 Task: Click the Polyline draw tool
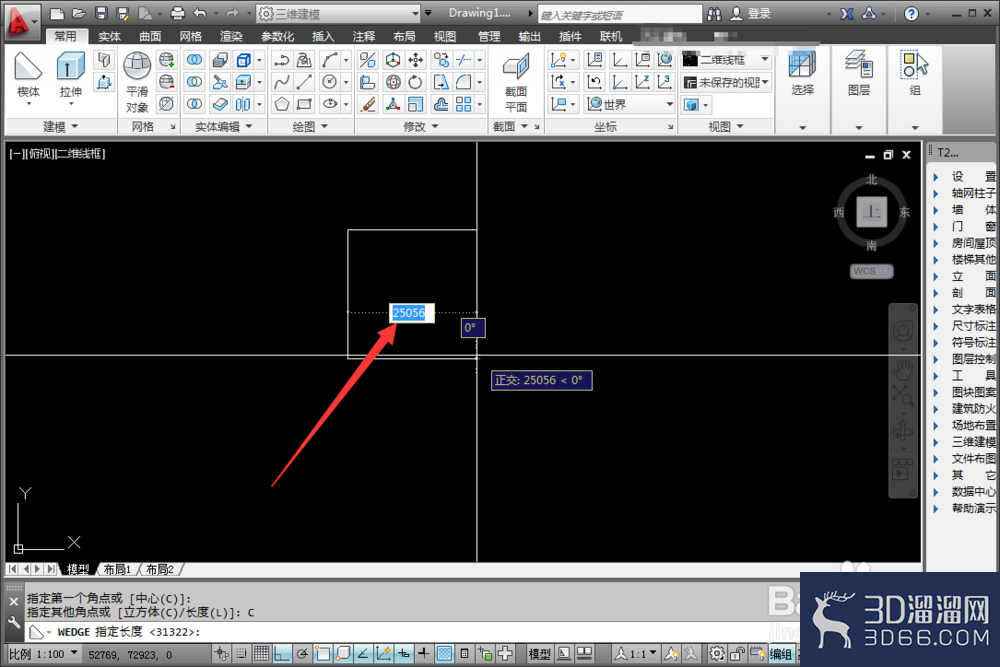pos(281,61)
